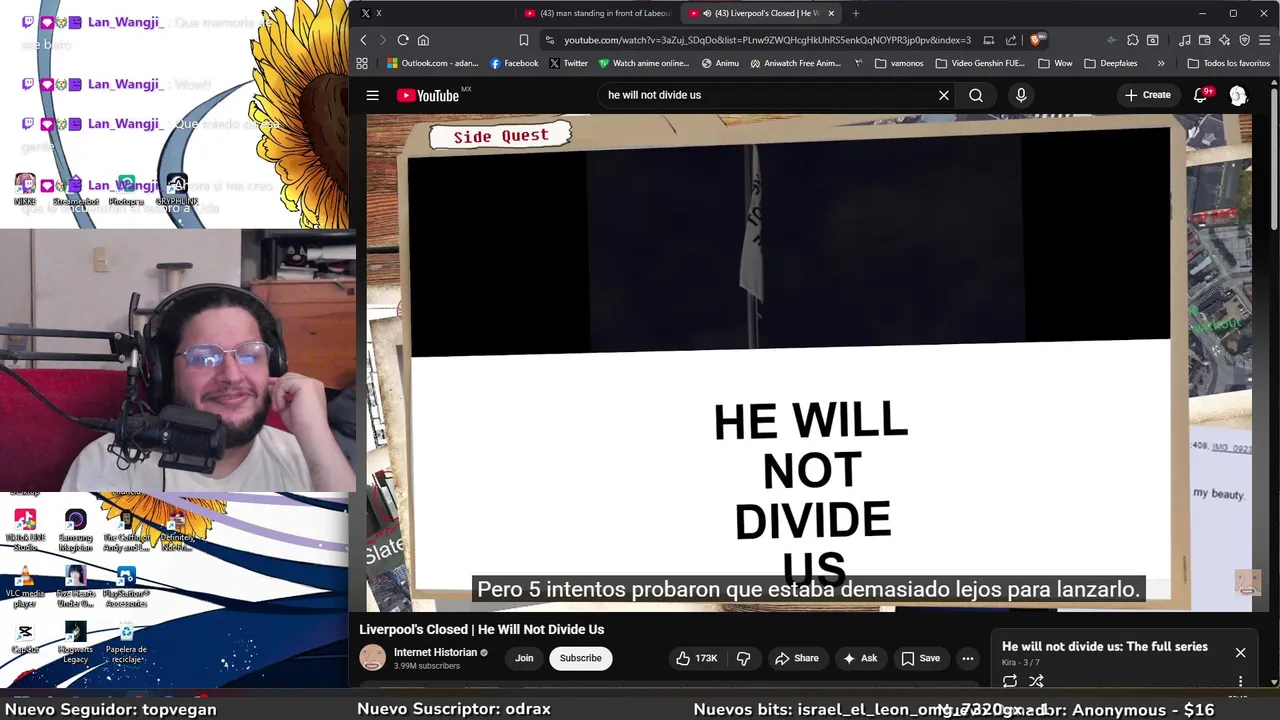Screen dimensions: 1280x720
Task: Close the full series playlist panel
Action: tap(1240, 652)
